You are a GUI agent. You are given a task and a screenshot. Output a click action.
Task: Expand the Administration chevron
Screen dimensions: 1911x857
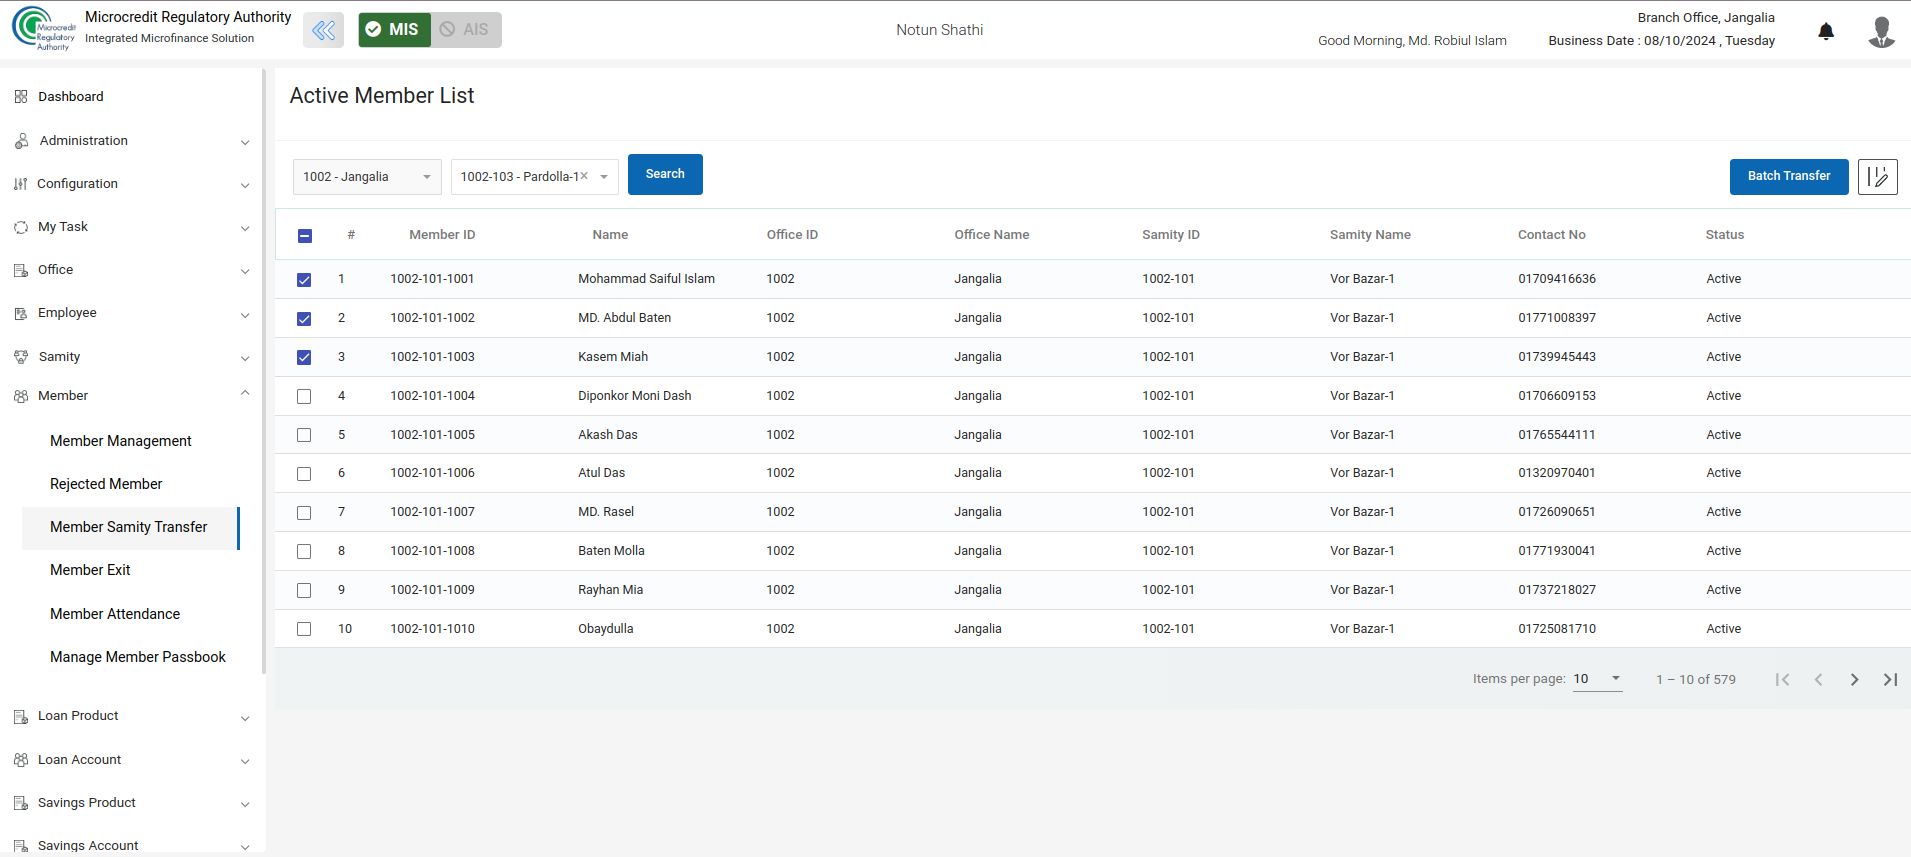point(245,142)
